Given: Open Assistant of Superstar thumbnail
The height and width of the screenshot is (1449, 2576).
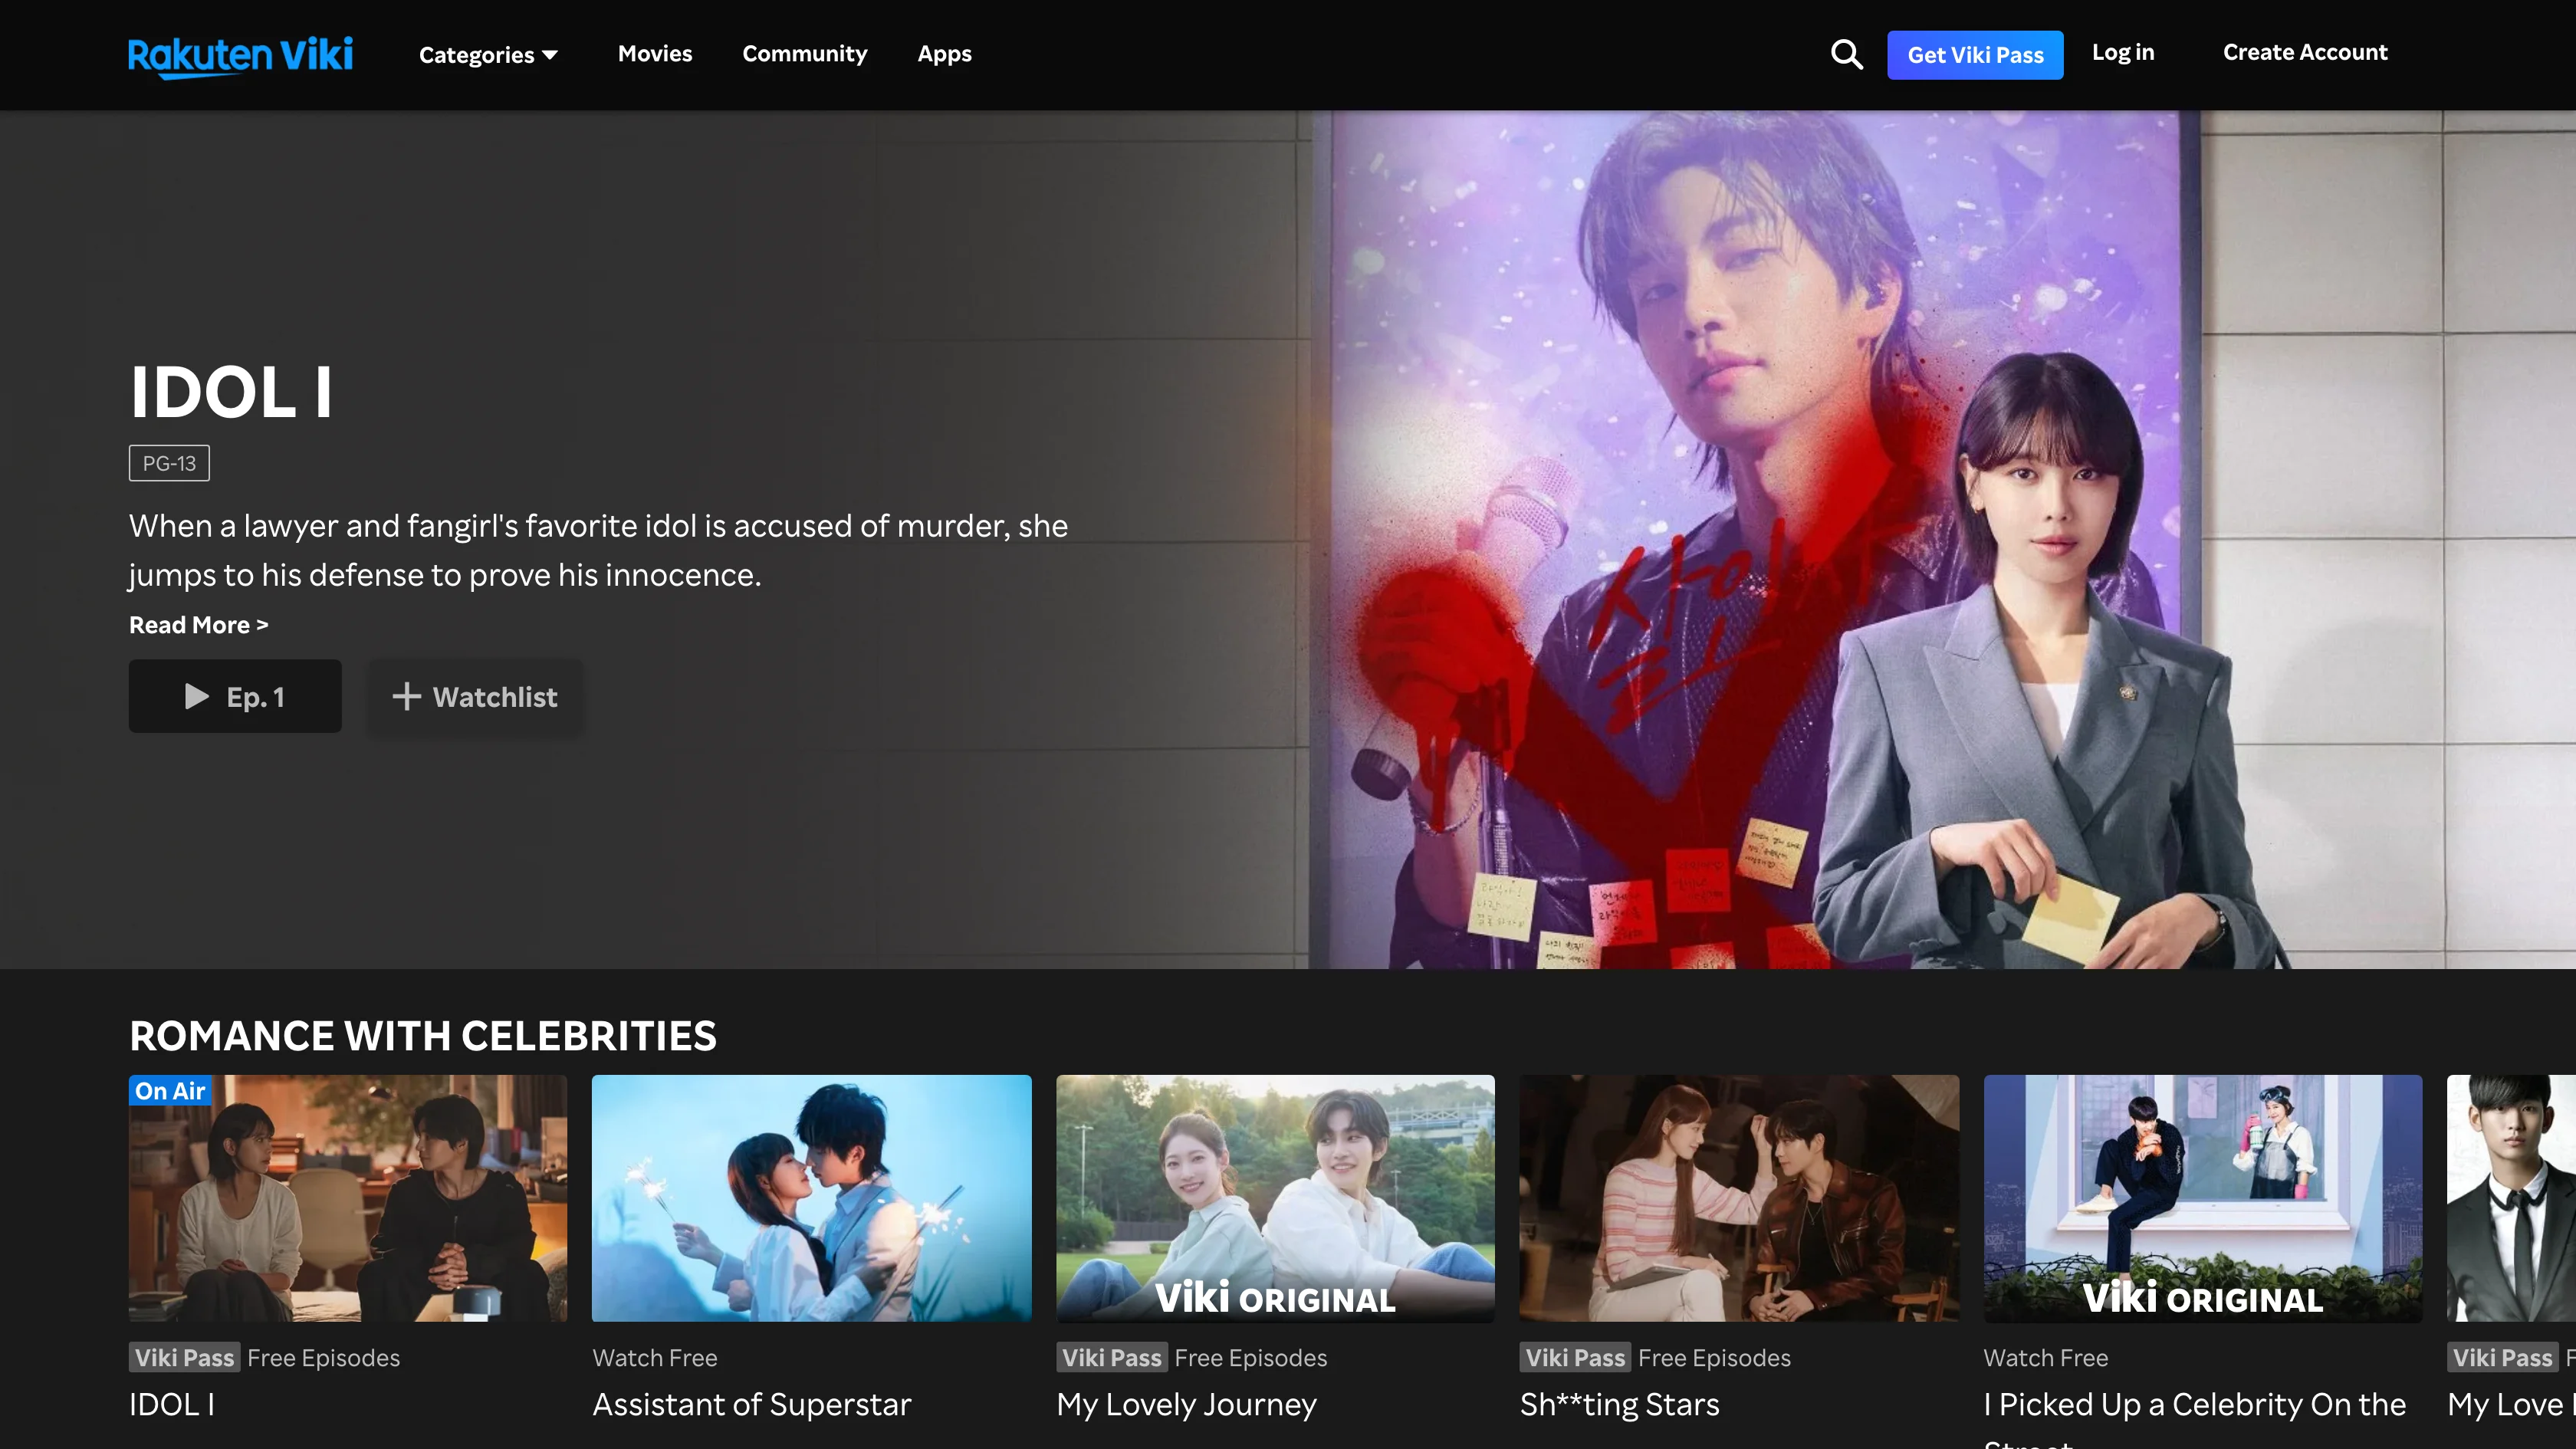Looking at the screenshot, I should pos(811,1198).
